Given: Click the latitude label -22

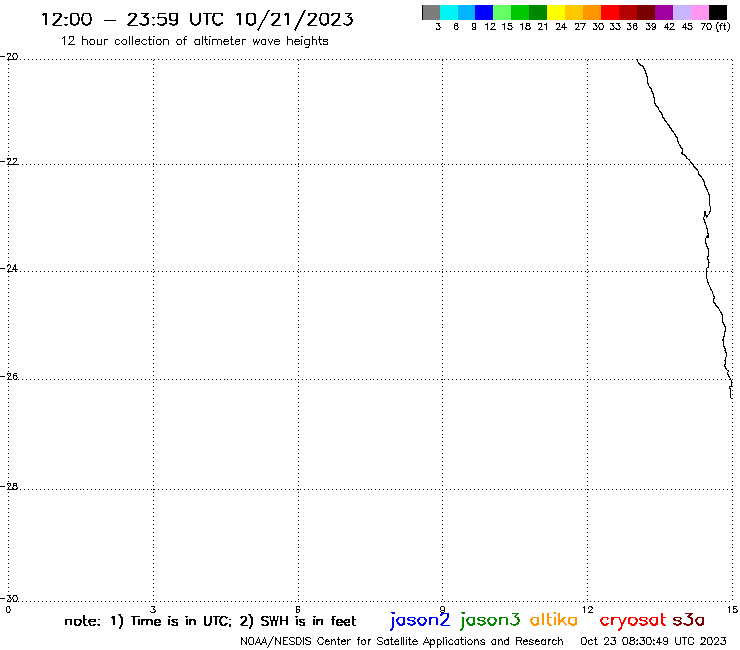Looking at the screenshot, I should click(x=9, y=162).
